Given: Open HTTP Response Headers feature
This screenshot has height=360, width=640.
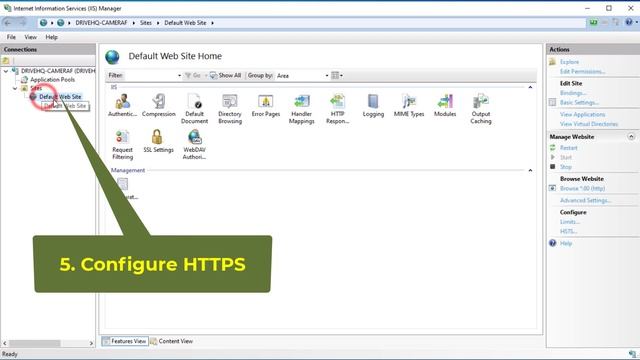Looking at the screenshot, I should (338, 109).
